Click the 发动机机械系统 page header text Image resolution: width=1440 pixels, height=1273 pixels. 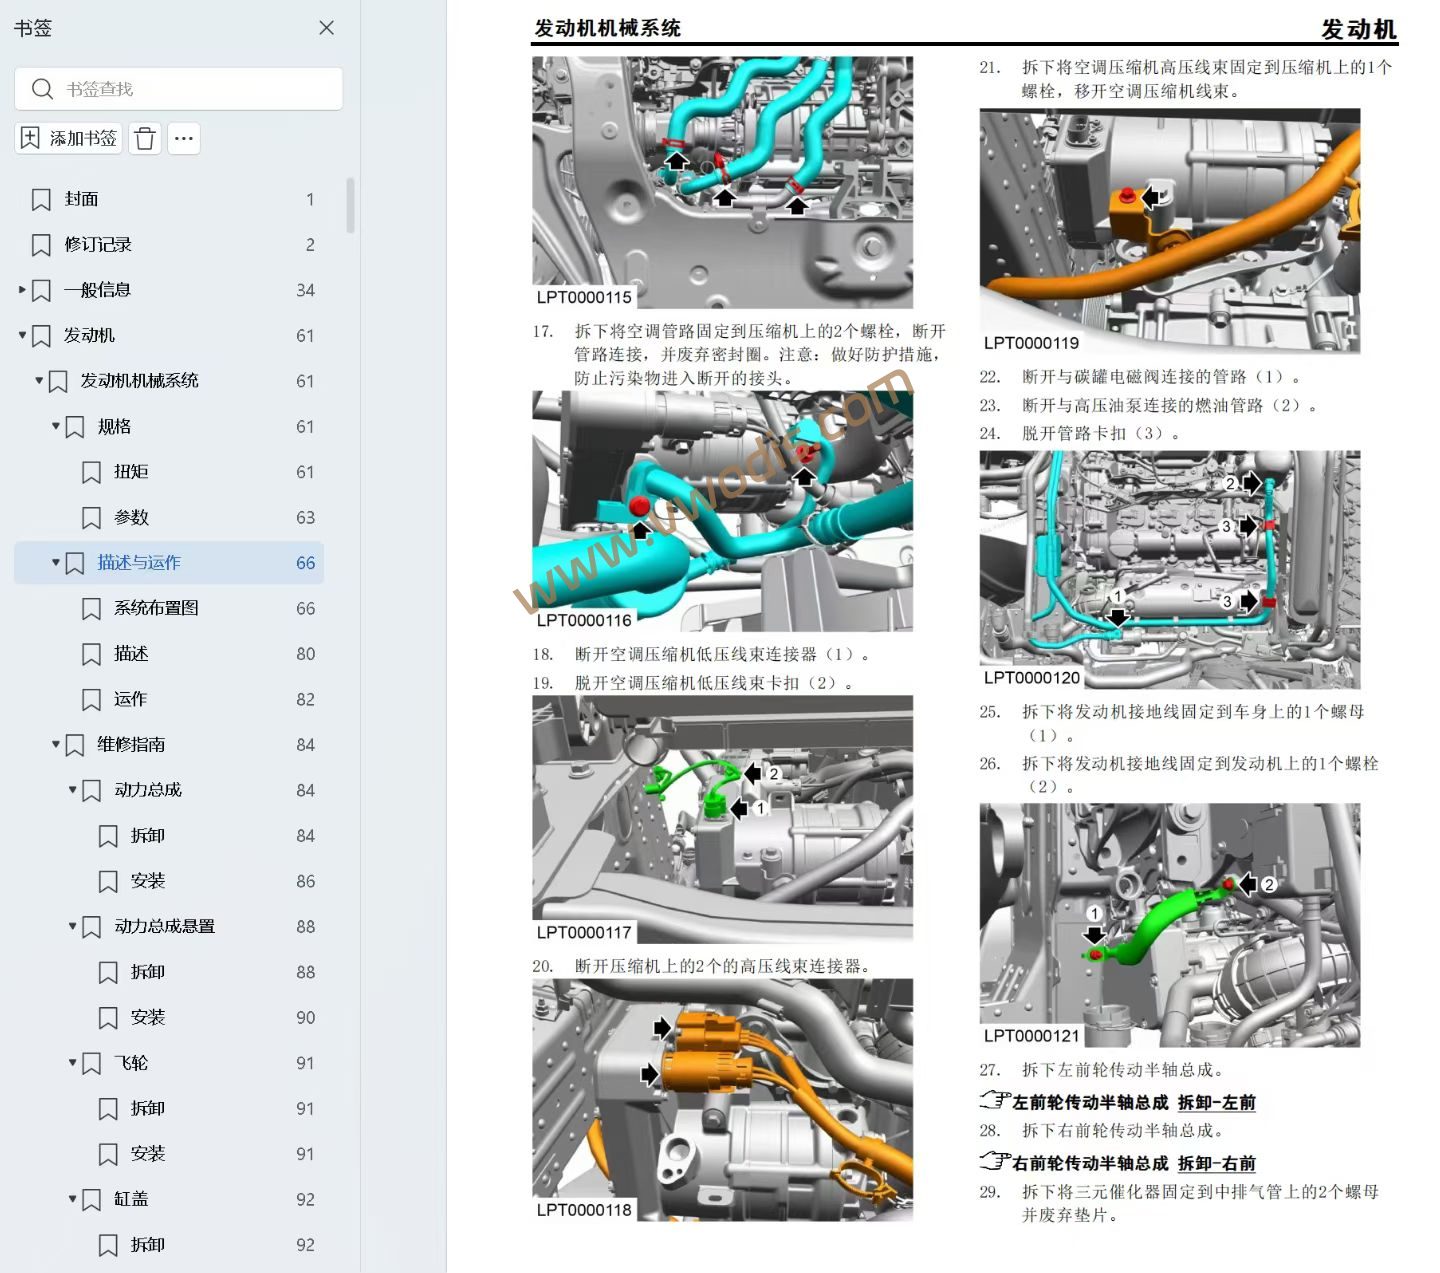coord(608,28)
